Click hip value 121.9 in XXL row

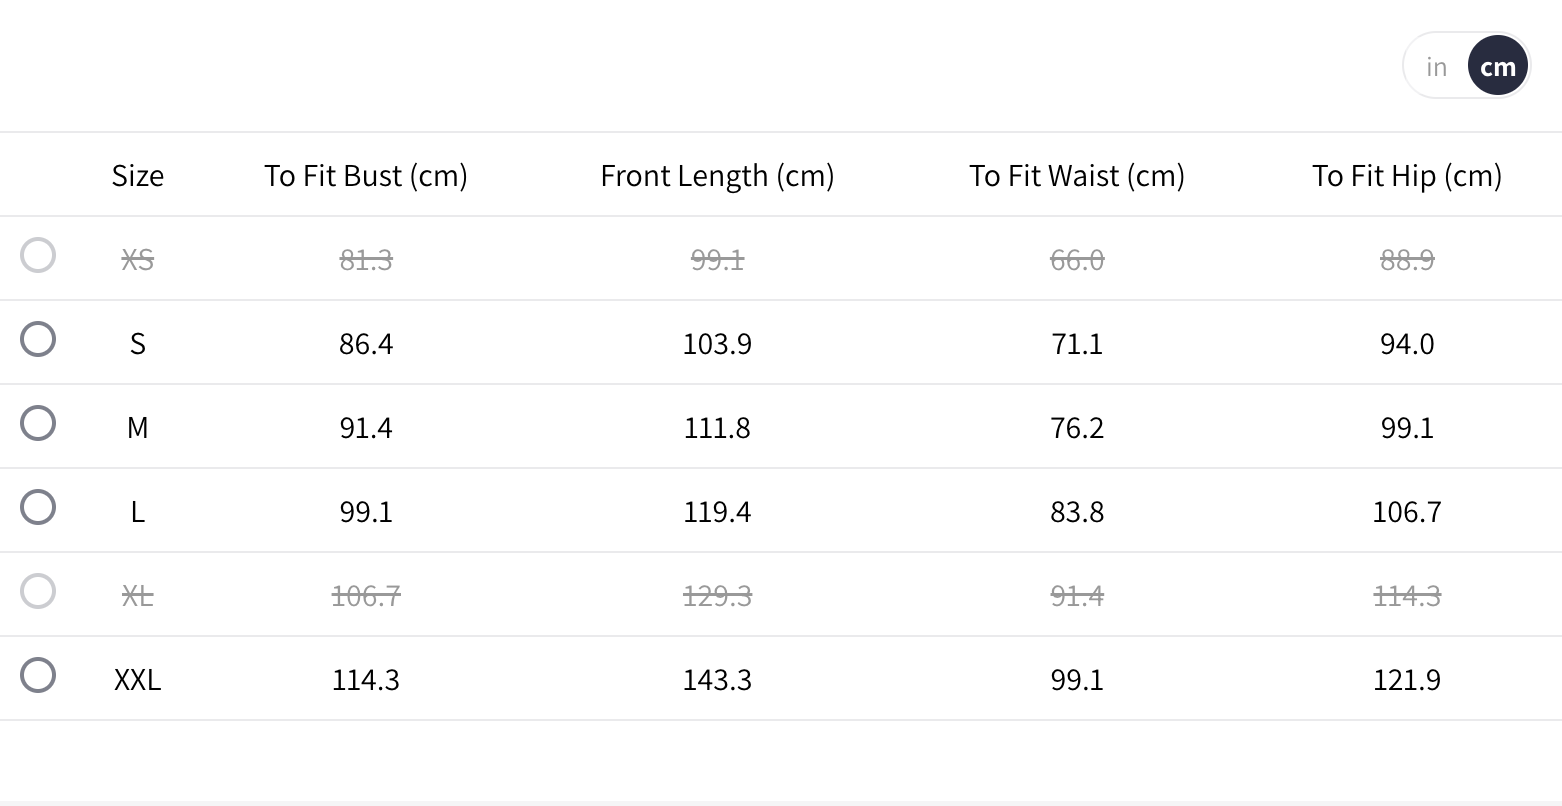pos(1407,680)
